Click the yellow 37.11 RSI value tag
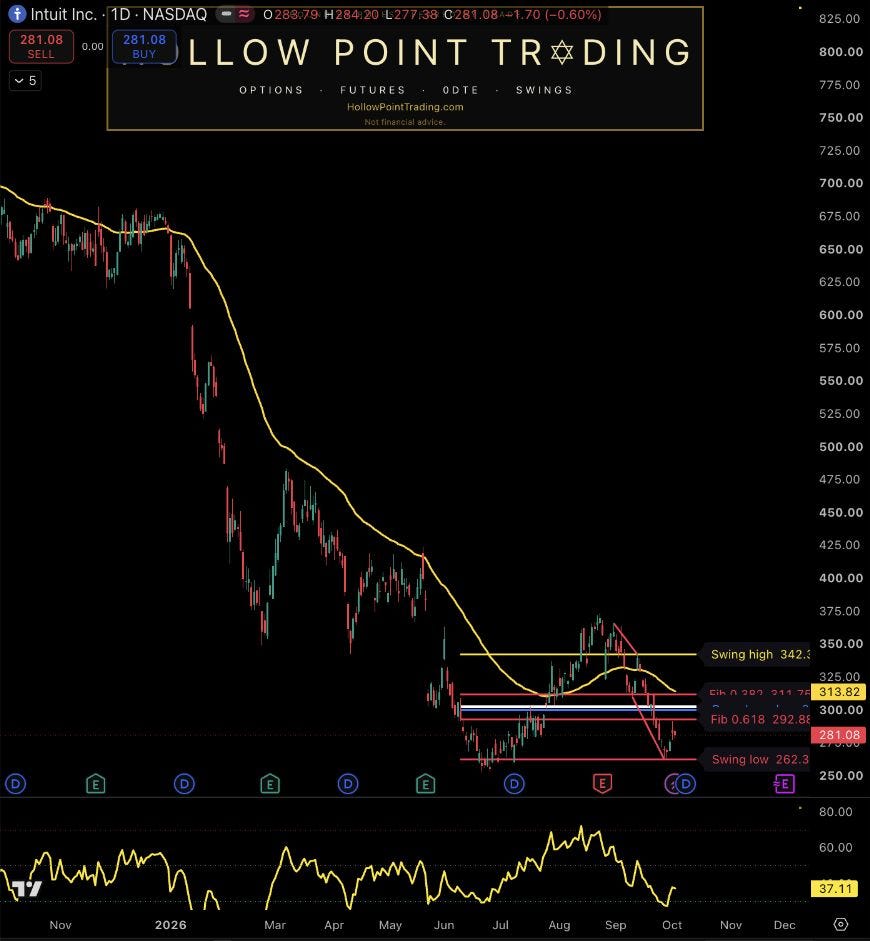 tap(835, 888)
